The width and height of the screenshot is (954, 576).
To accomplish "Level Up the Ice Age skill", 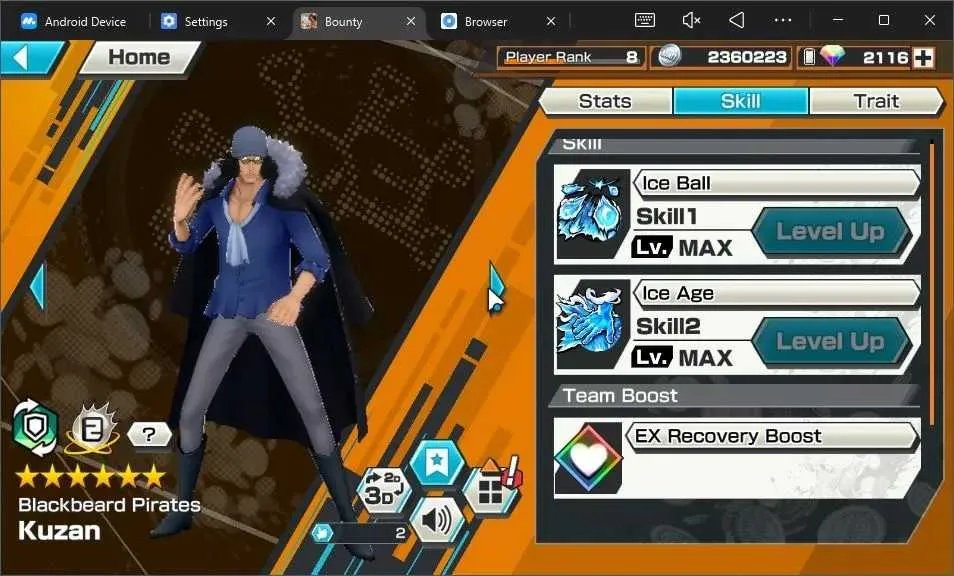I will click(x=830, y=342).
